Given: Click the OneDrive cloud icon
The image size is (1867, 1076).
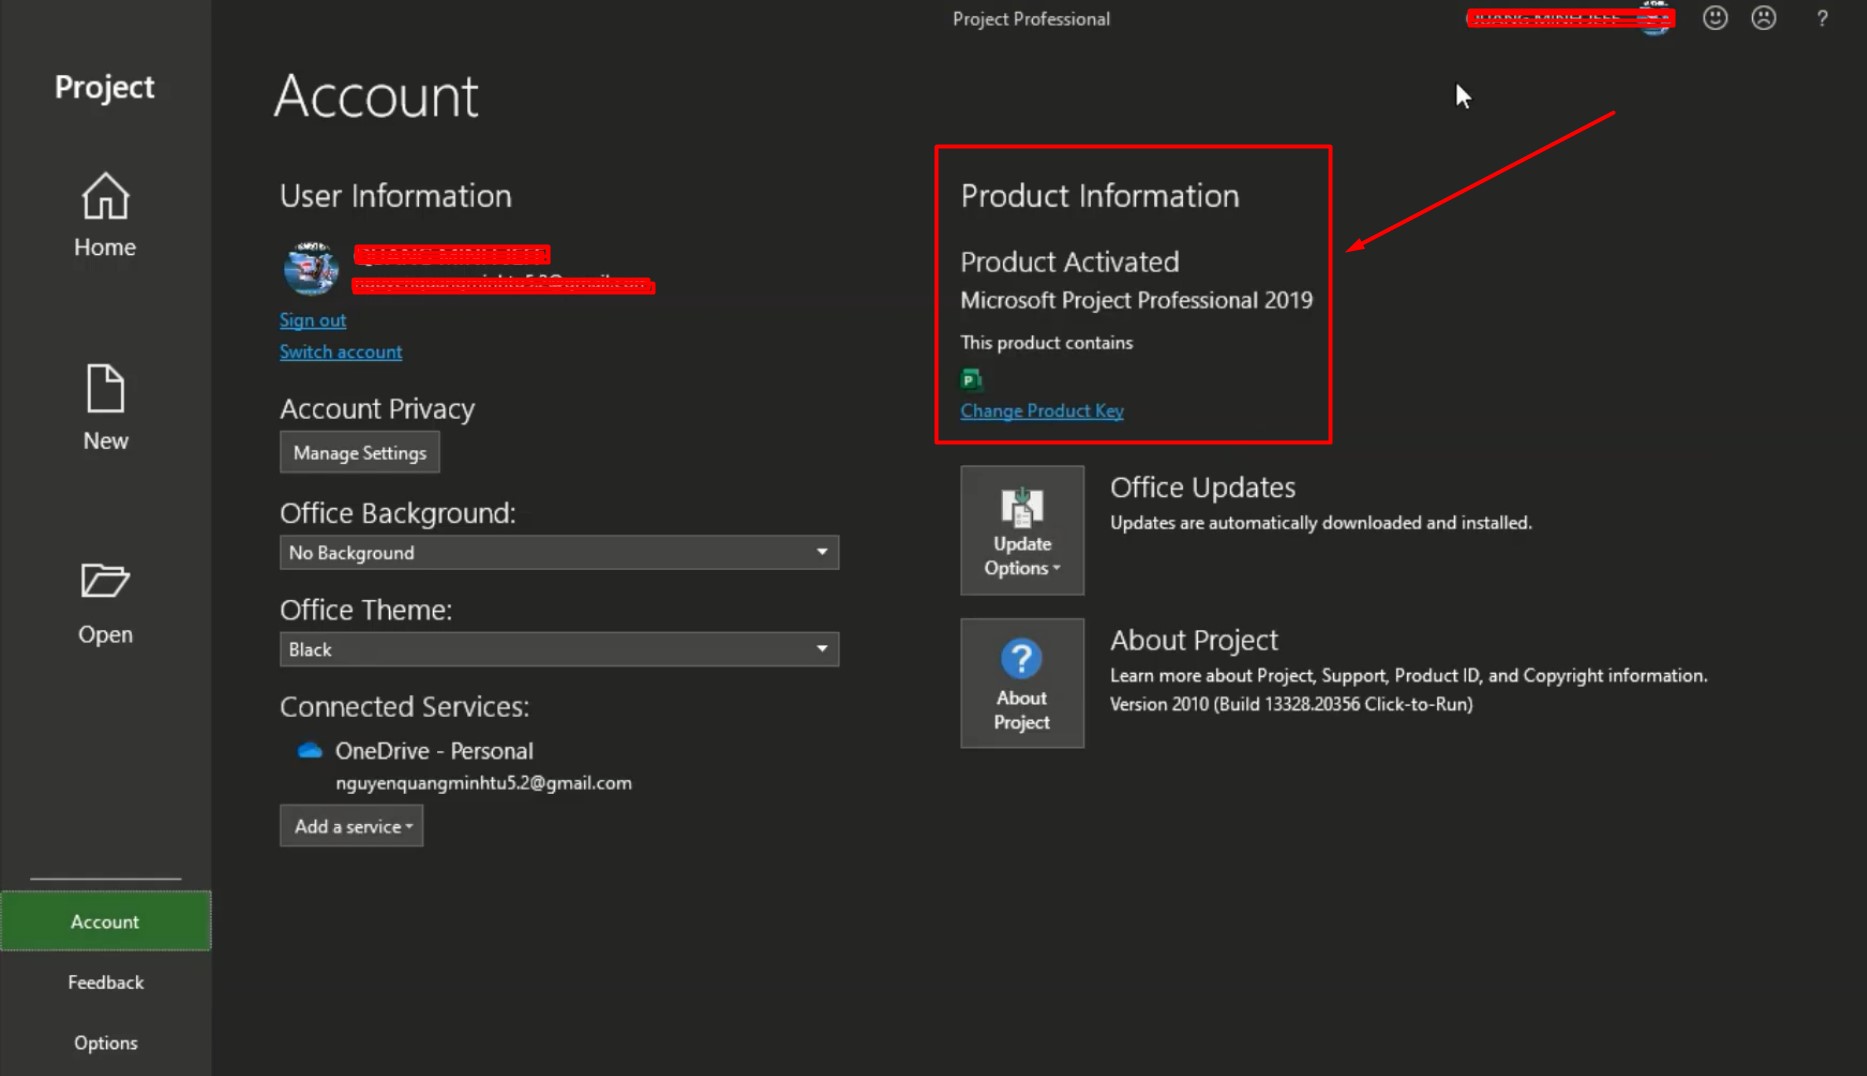Looking at the screenshot, I should pos(310,750).
